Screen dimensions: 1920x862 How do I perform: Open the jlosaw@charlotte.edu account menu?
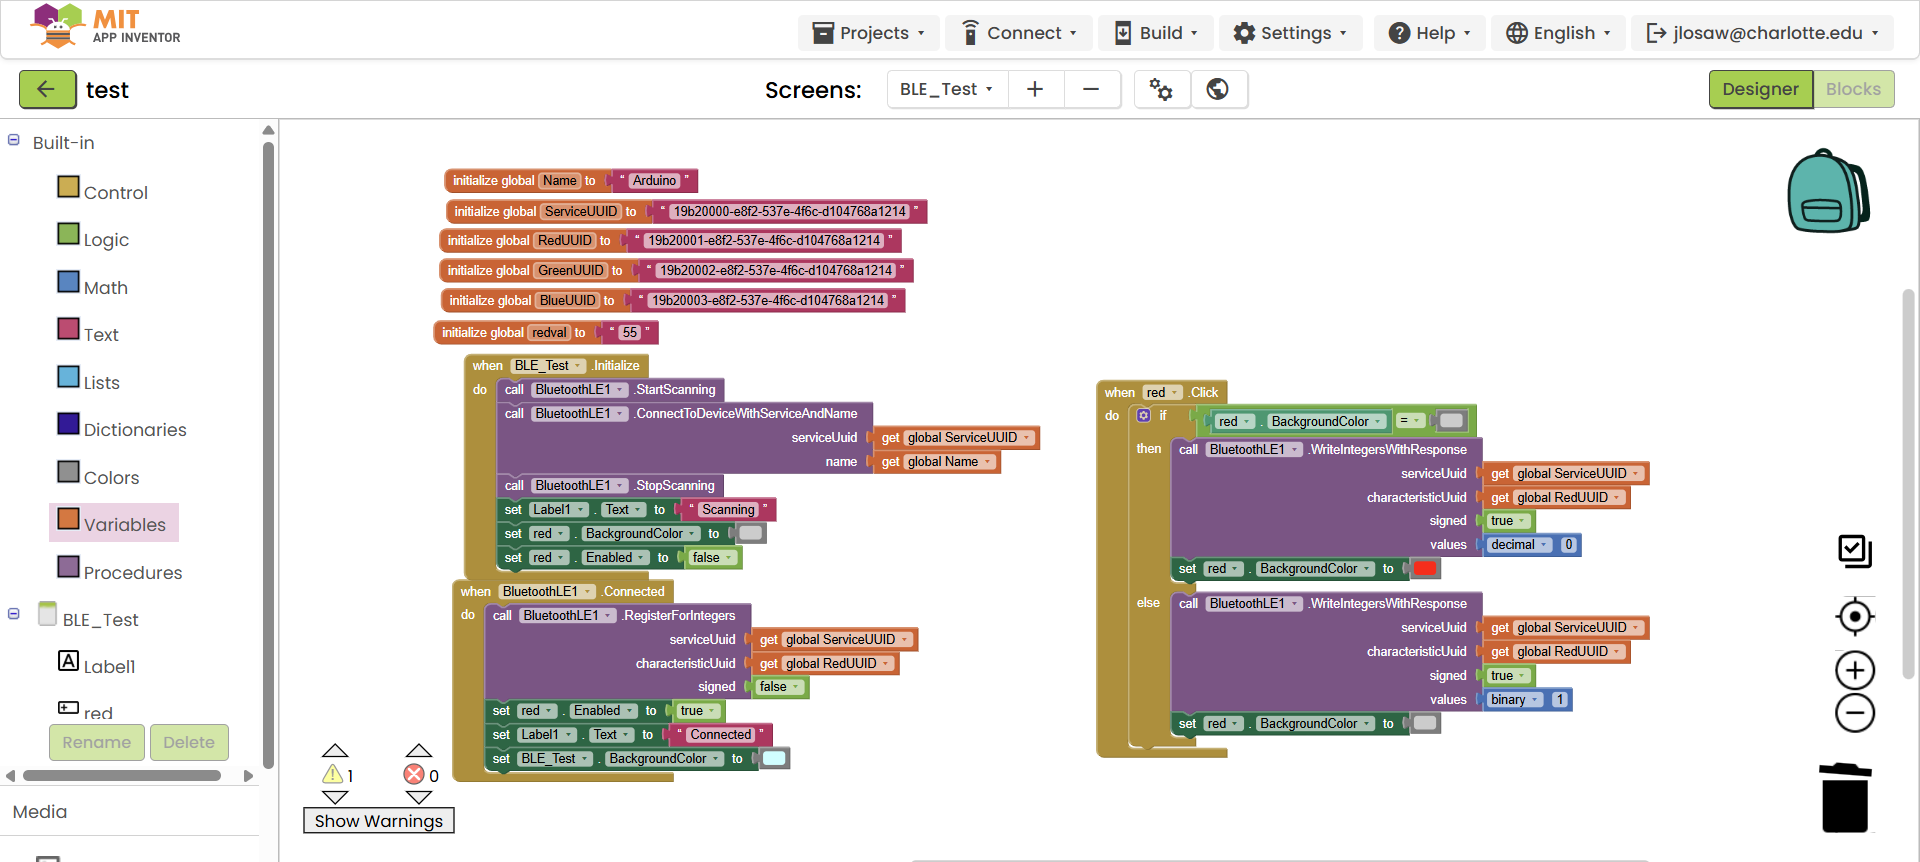point(1762,33)
